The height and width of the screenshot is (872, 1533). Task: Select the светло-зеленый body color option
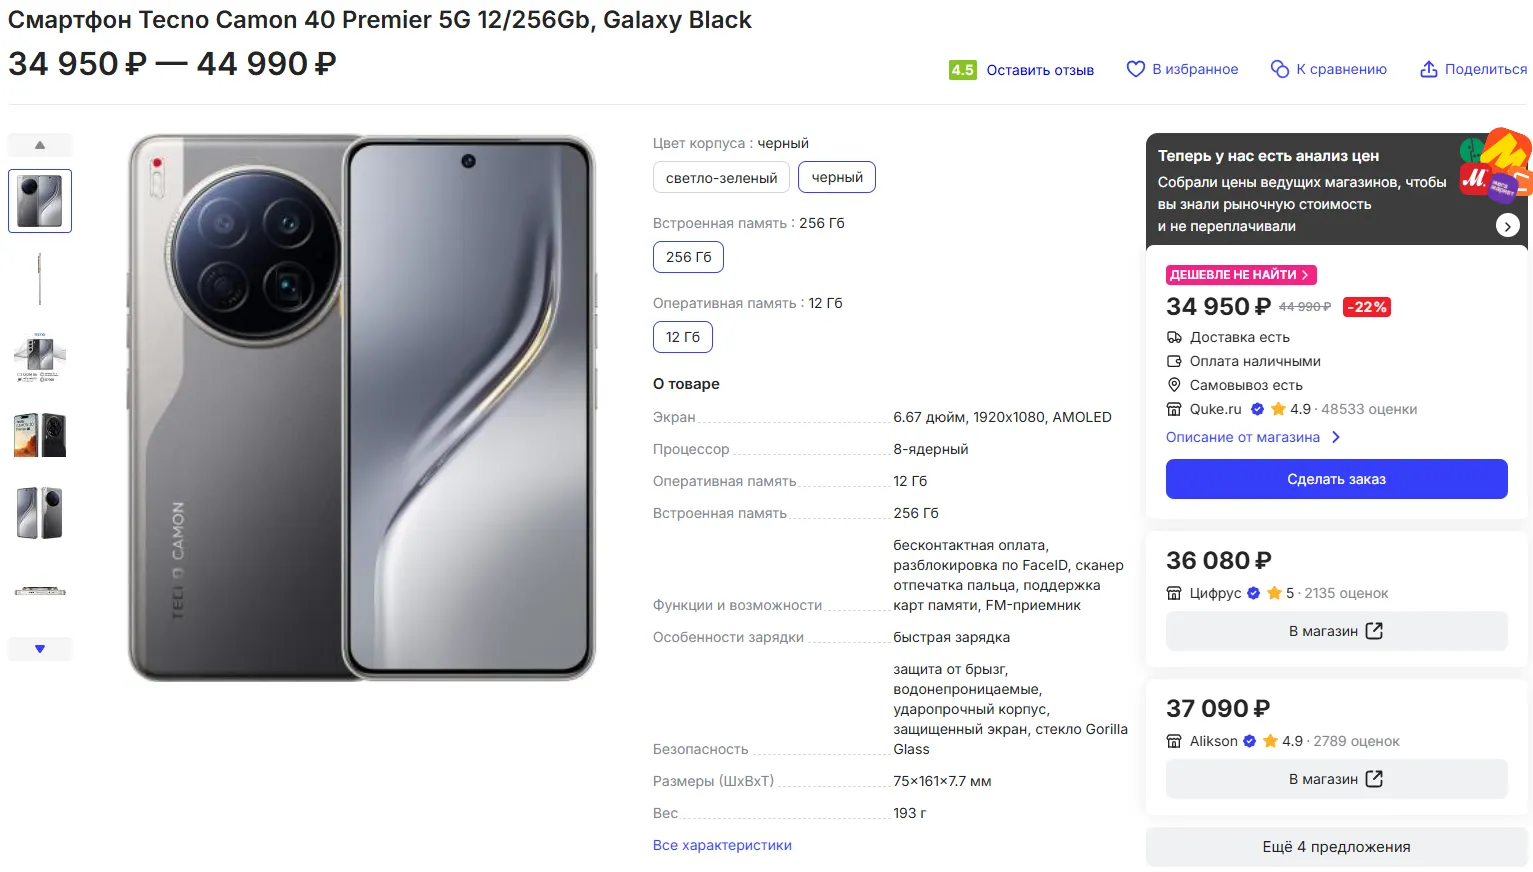click(721, 178)
